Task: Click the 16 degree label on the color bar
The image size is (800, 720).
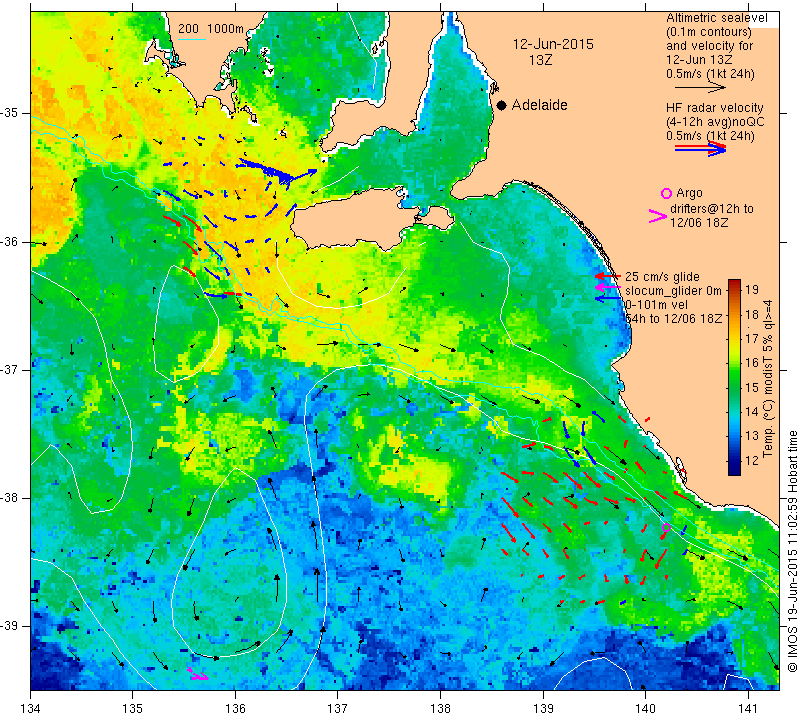Action: click(752, 363)
